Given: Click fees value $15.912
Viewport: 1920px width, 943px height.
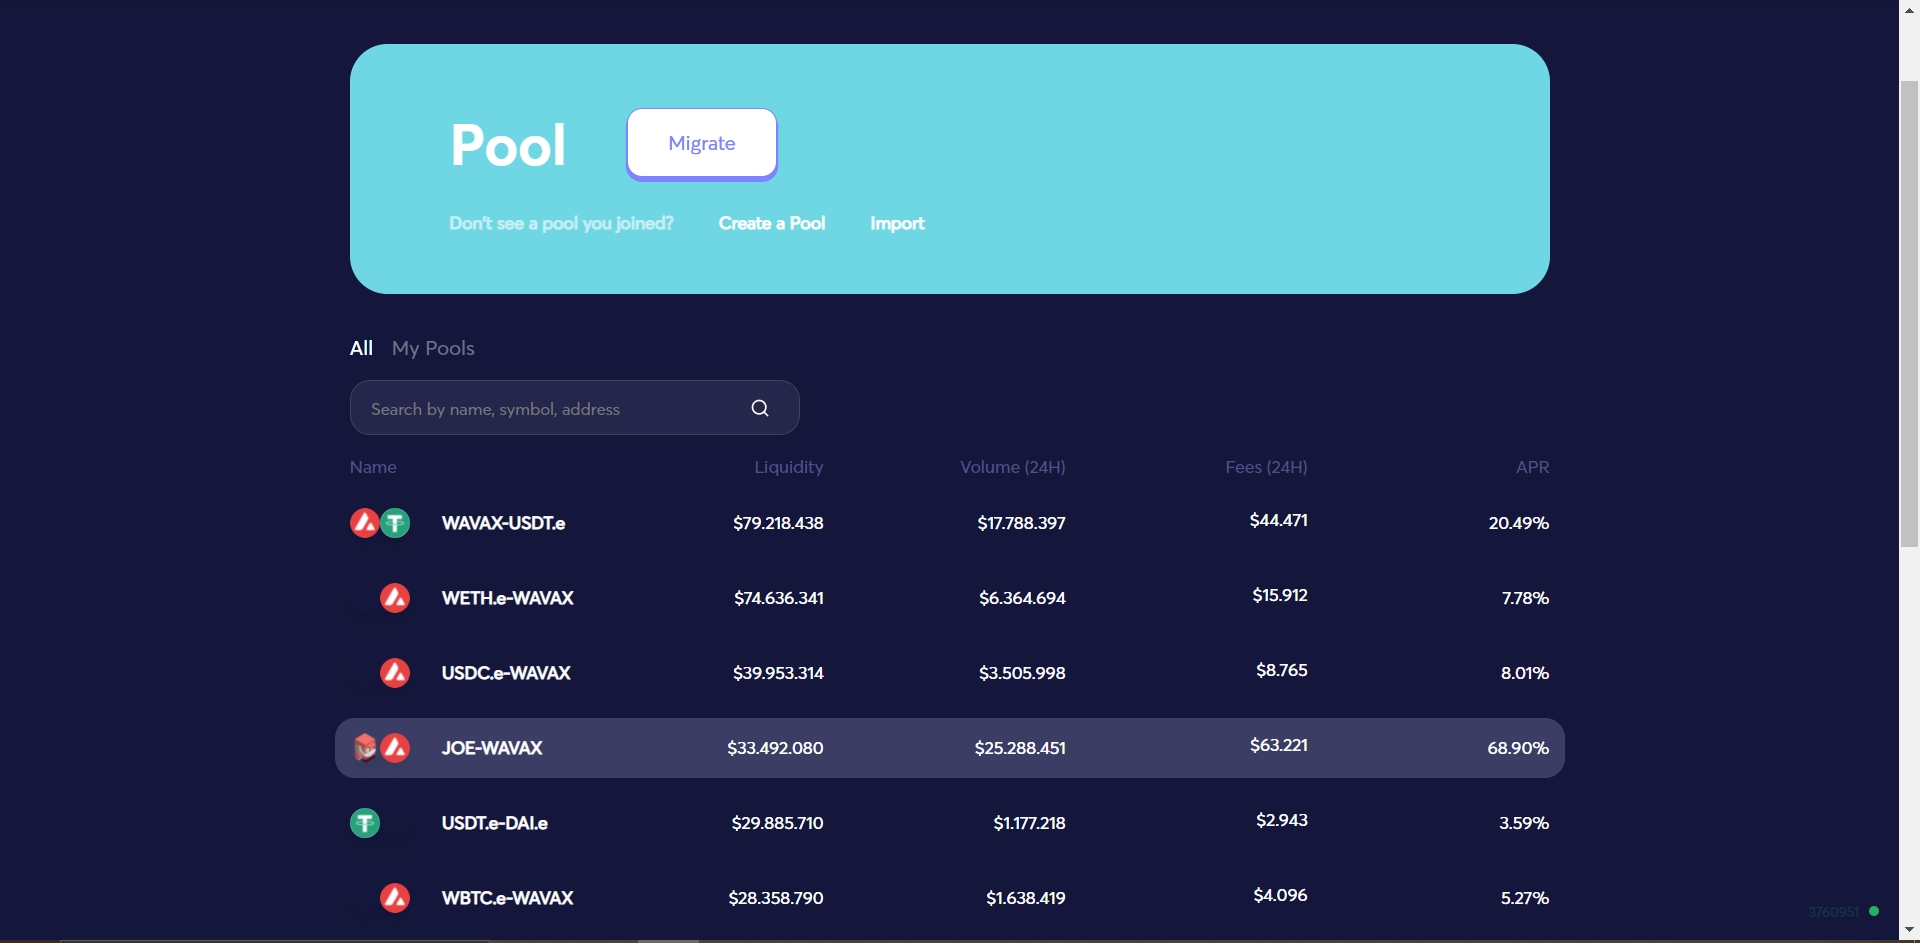Looking at the screenshot, I should (x=1280, y=595).
